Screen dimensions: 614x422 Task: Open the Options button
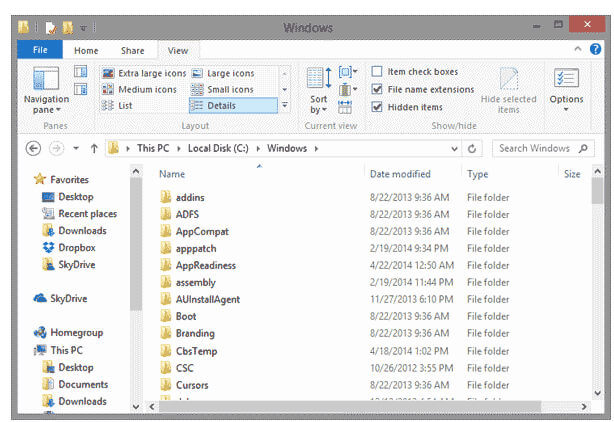[x=566, y=90]
